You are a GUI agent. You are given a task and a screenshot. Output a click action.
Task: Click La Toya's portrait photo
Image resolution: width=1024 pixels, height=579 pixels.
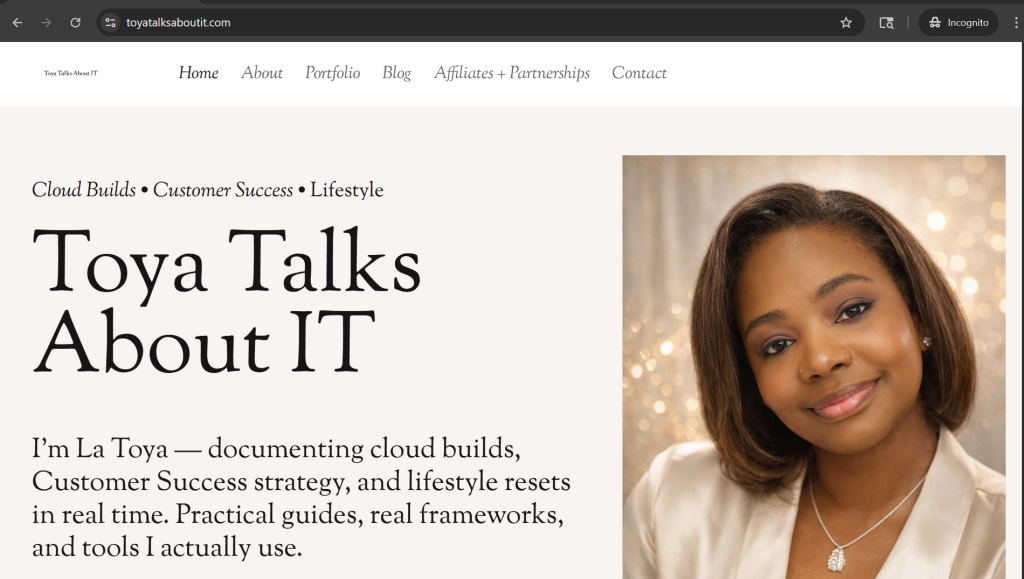pos(814,367)
